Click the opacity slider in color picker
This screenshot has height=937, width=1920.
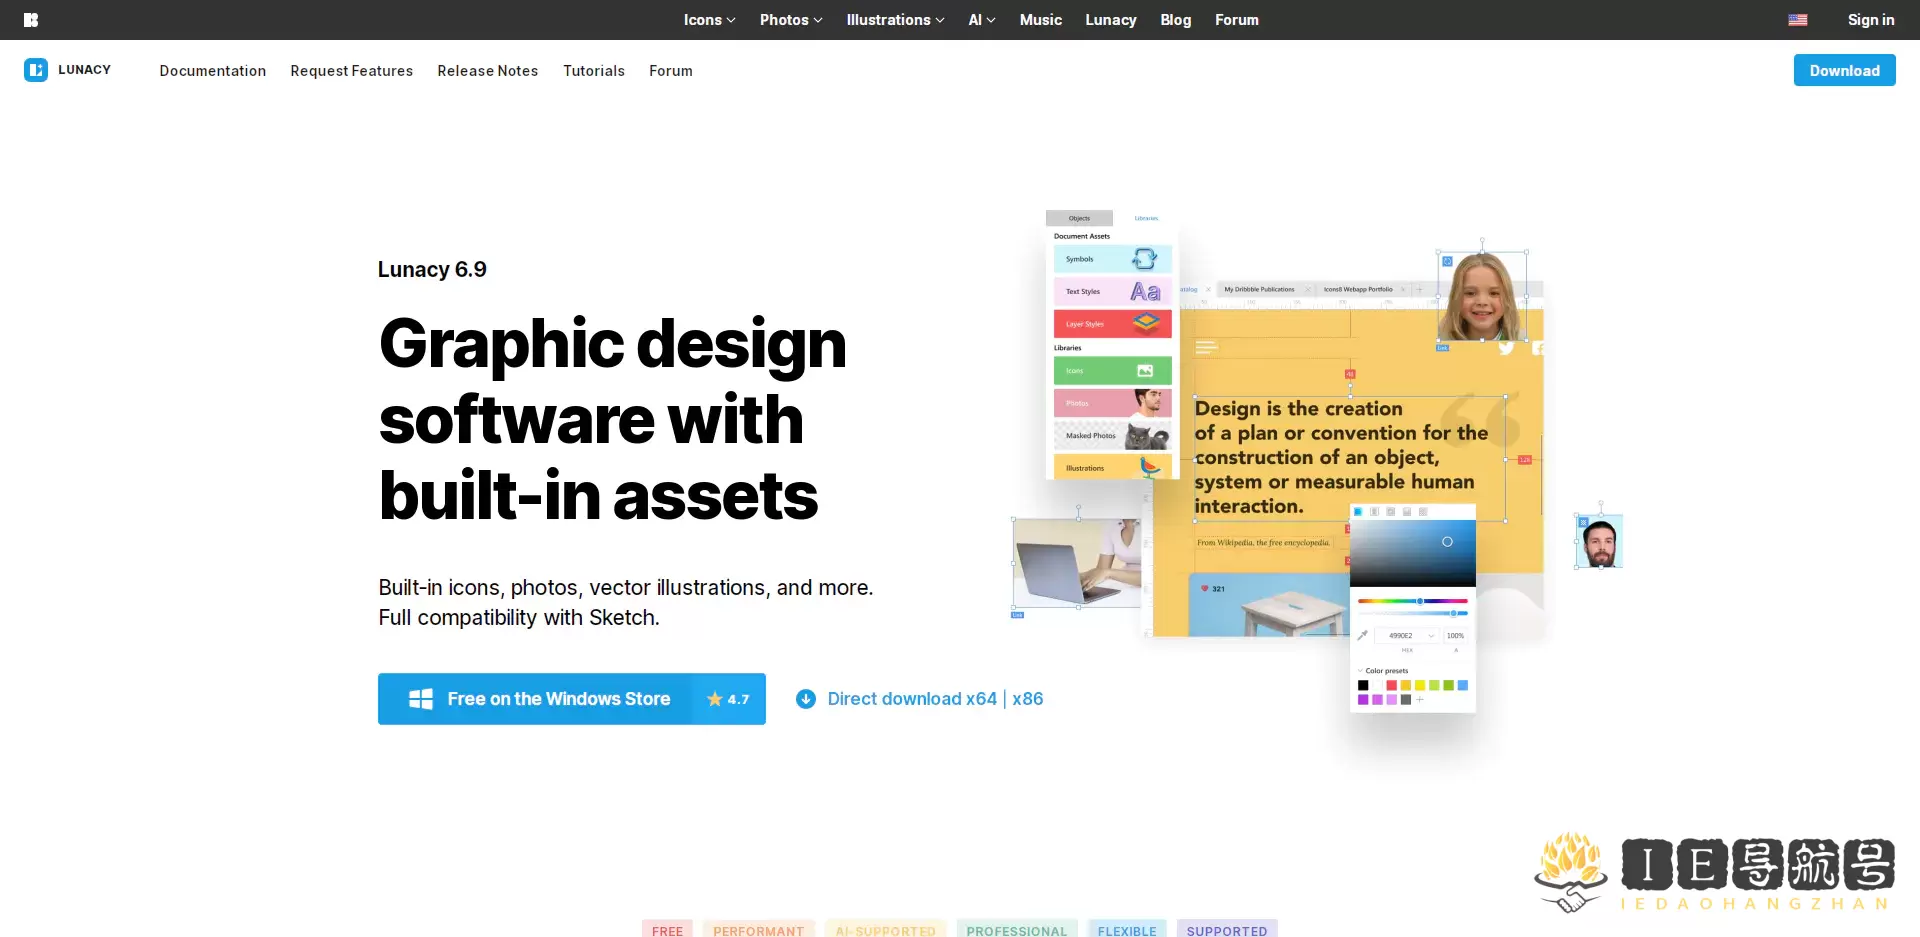pos(1412,613)
